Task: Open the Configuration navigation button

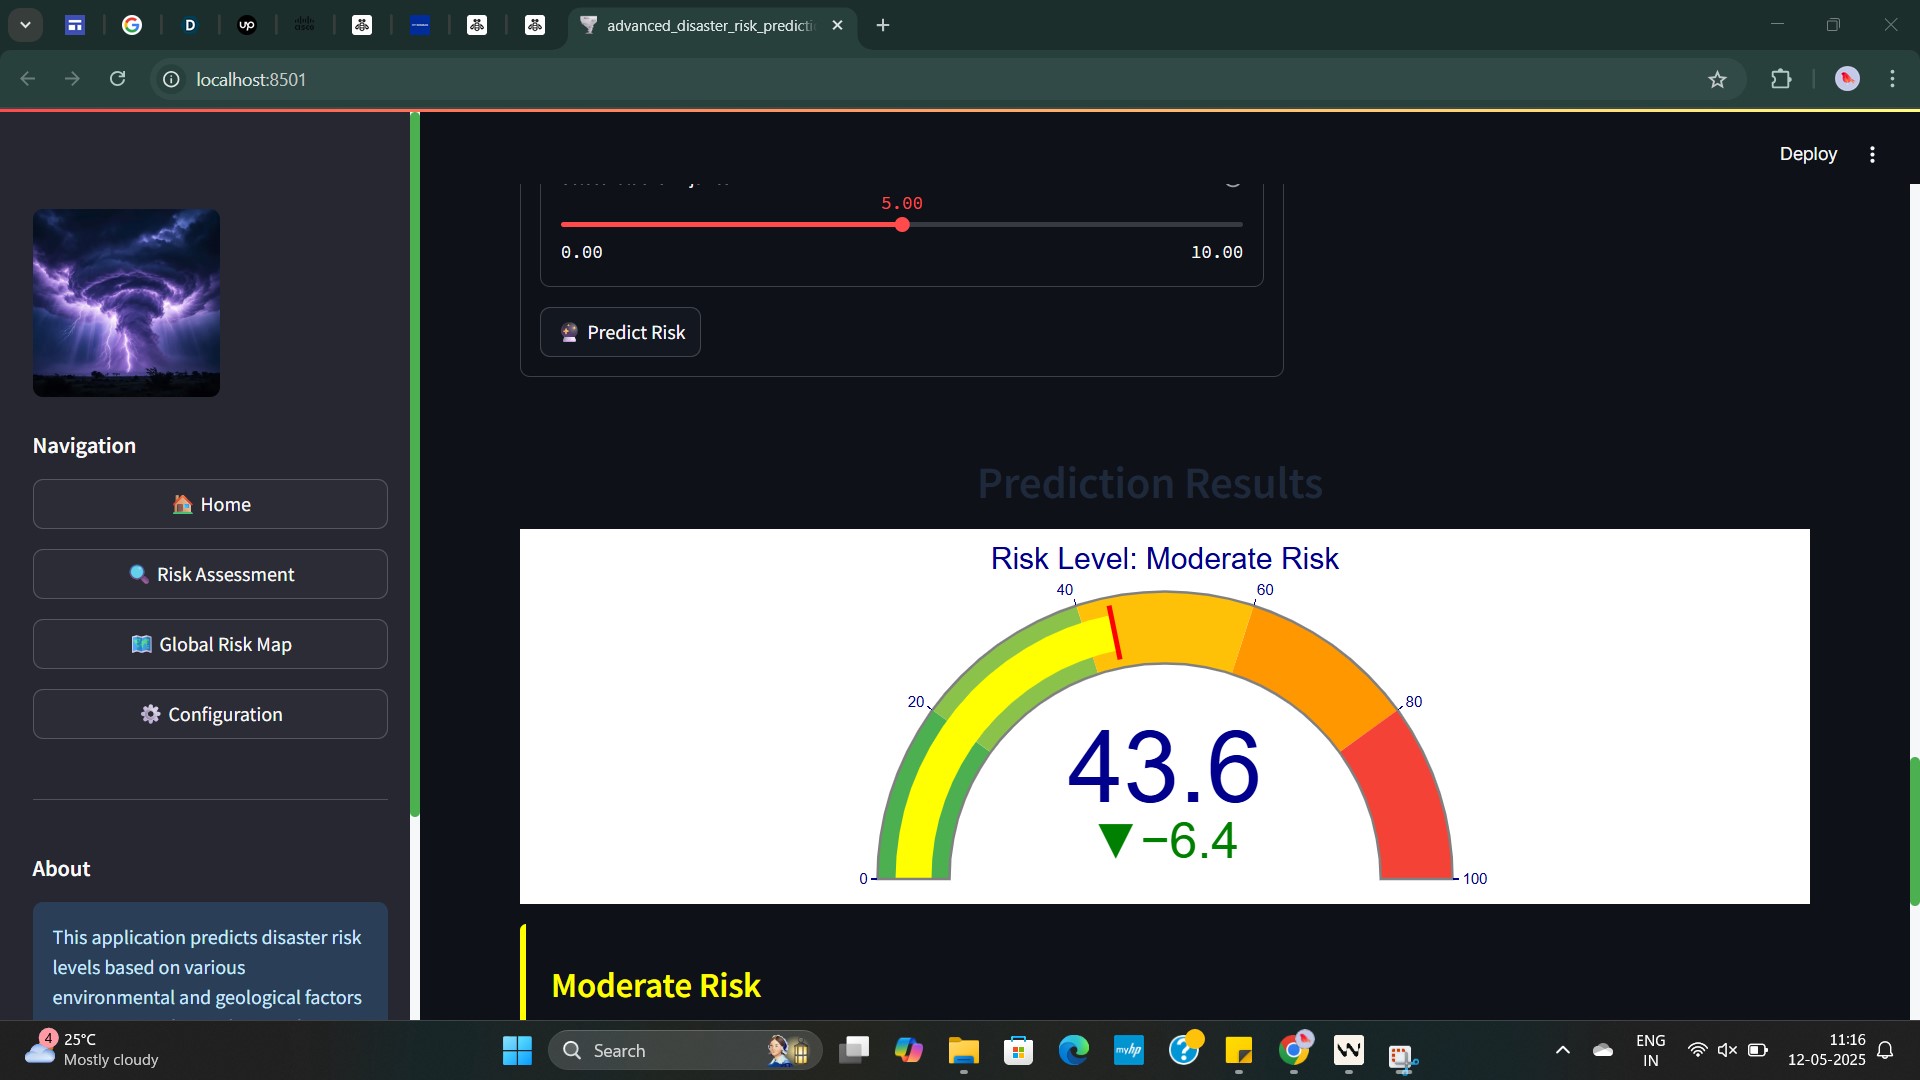Action: (x=210, y=714)
